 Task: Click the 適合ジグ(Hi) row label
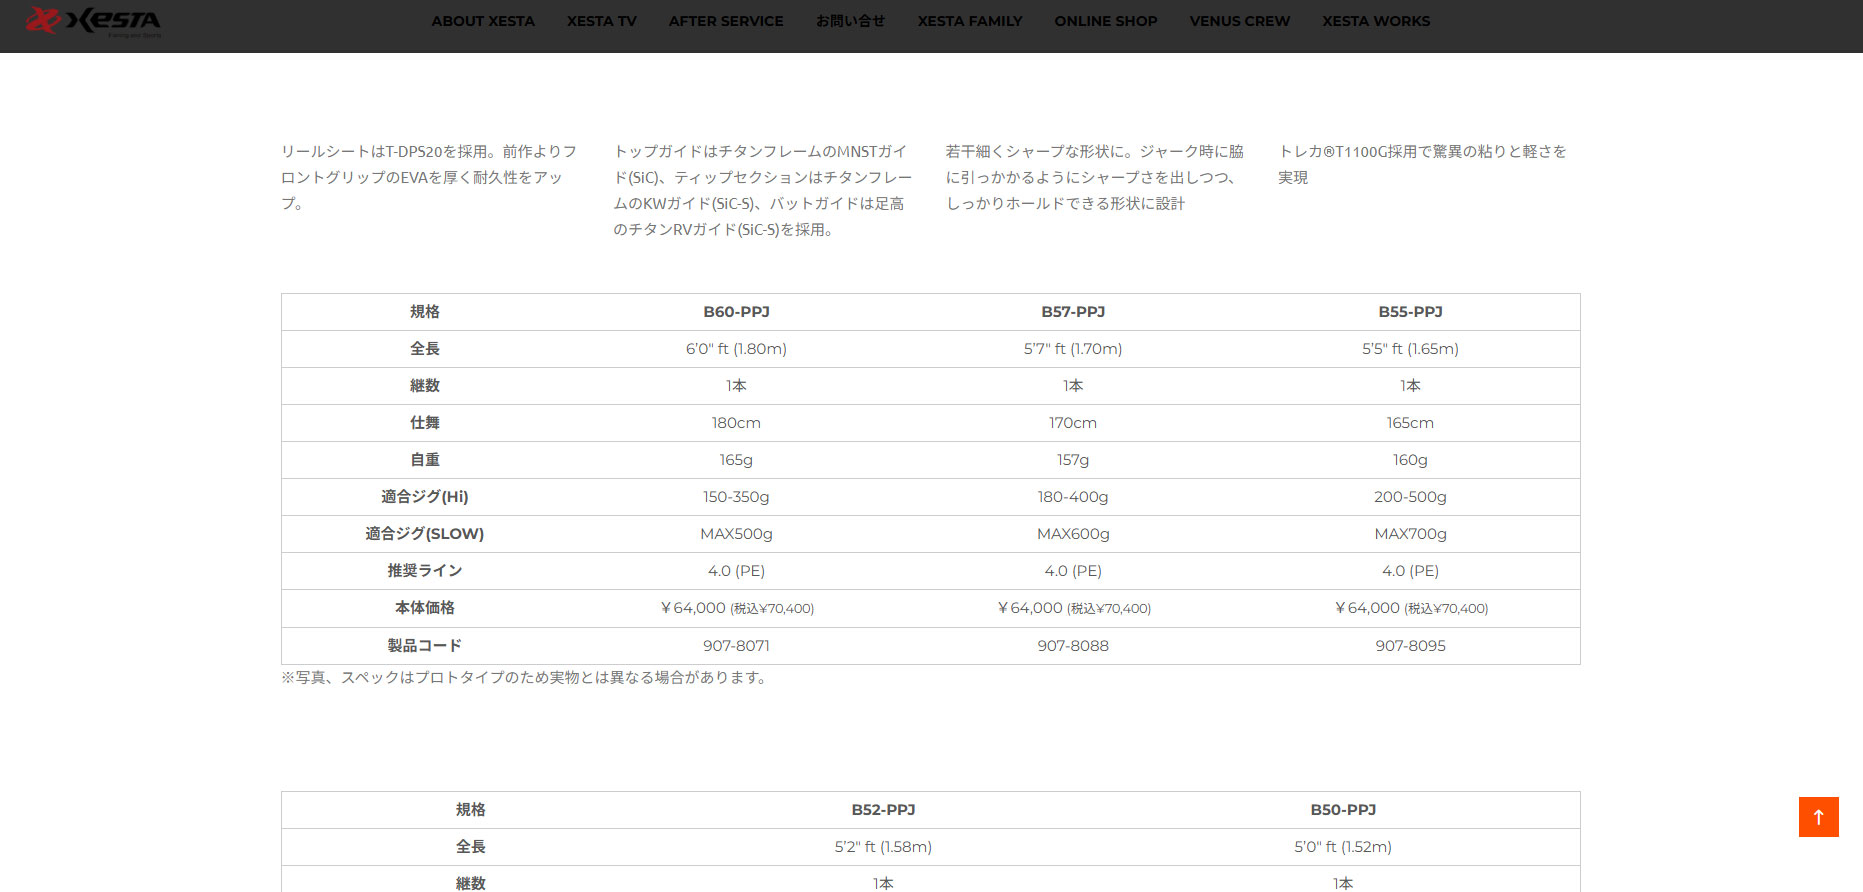[x=425, y=497]
